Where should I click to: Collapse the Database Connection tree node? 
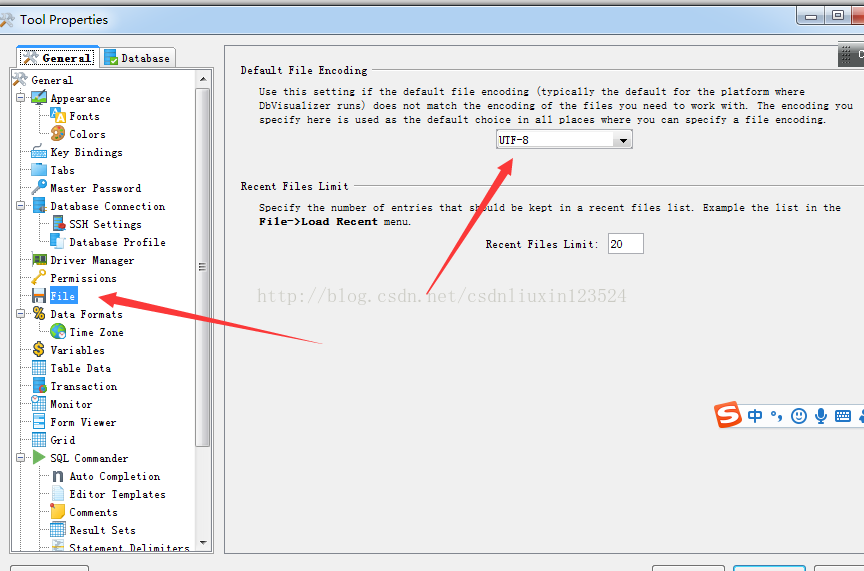tap(20, 206)
